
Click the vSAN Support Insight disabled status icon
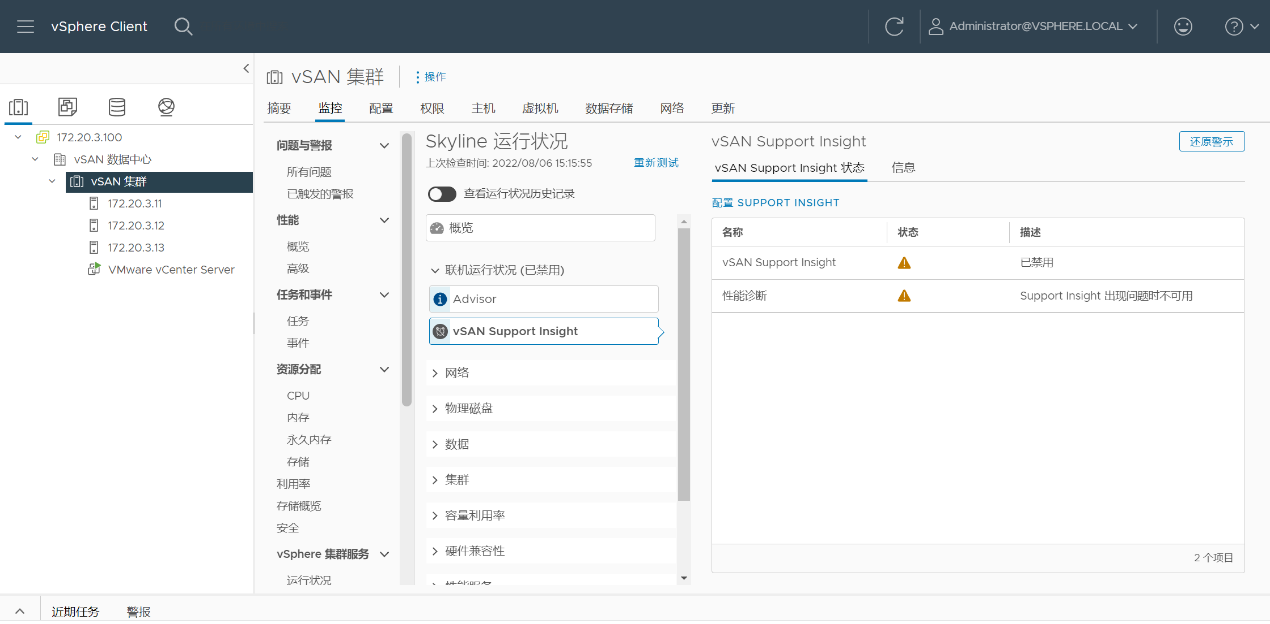coord(440,331)
